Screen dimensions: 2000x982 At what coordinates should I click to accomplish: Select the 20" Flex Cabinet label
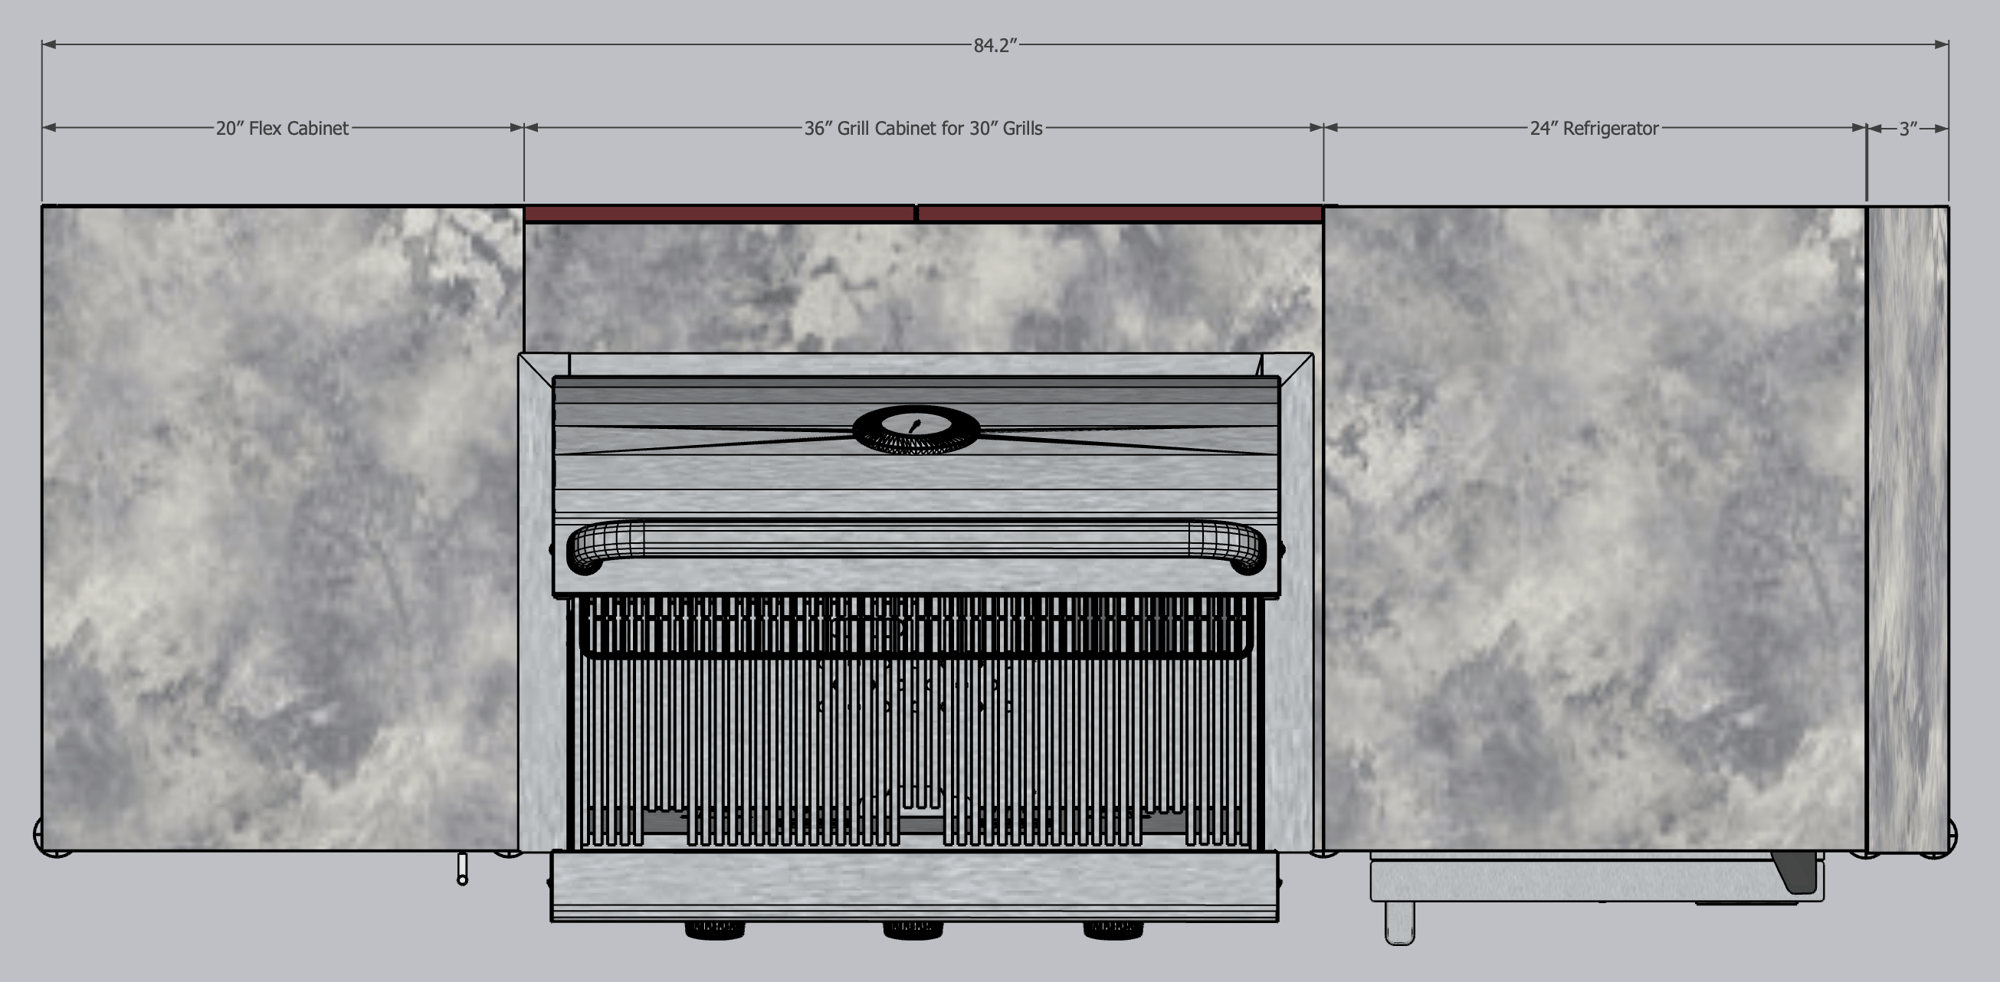(282, 128)
